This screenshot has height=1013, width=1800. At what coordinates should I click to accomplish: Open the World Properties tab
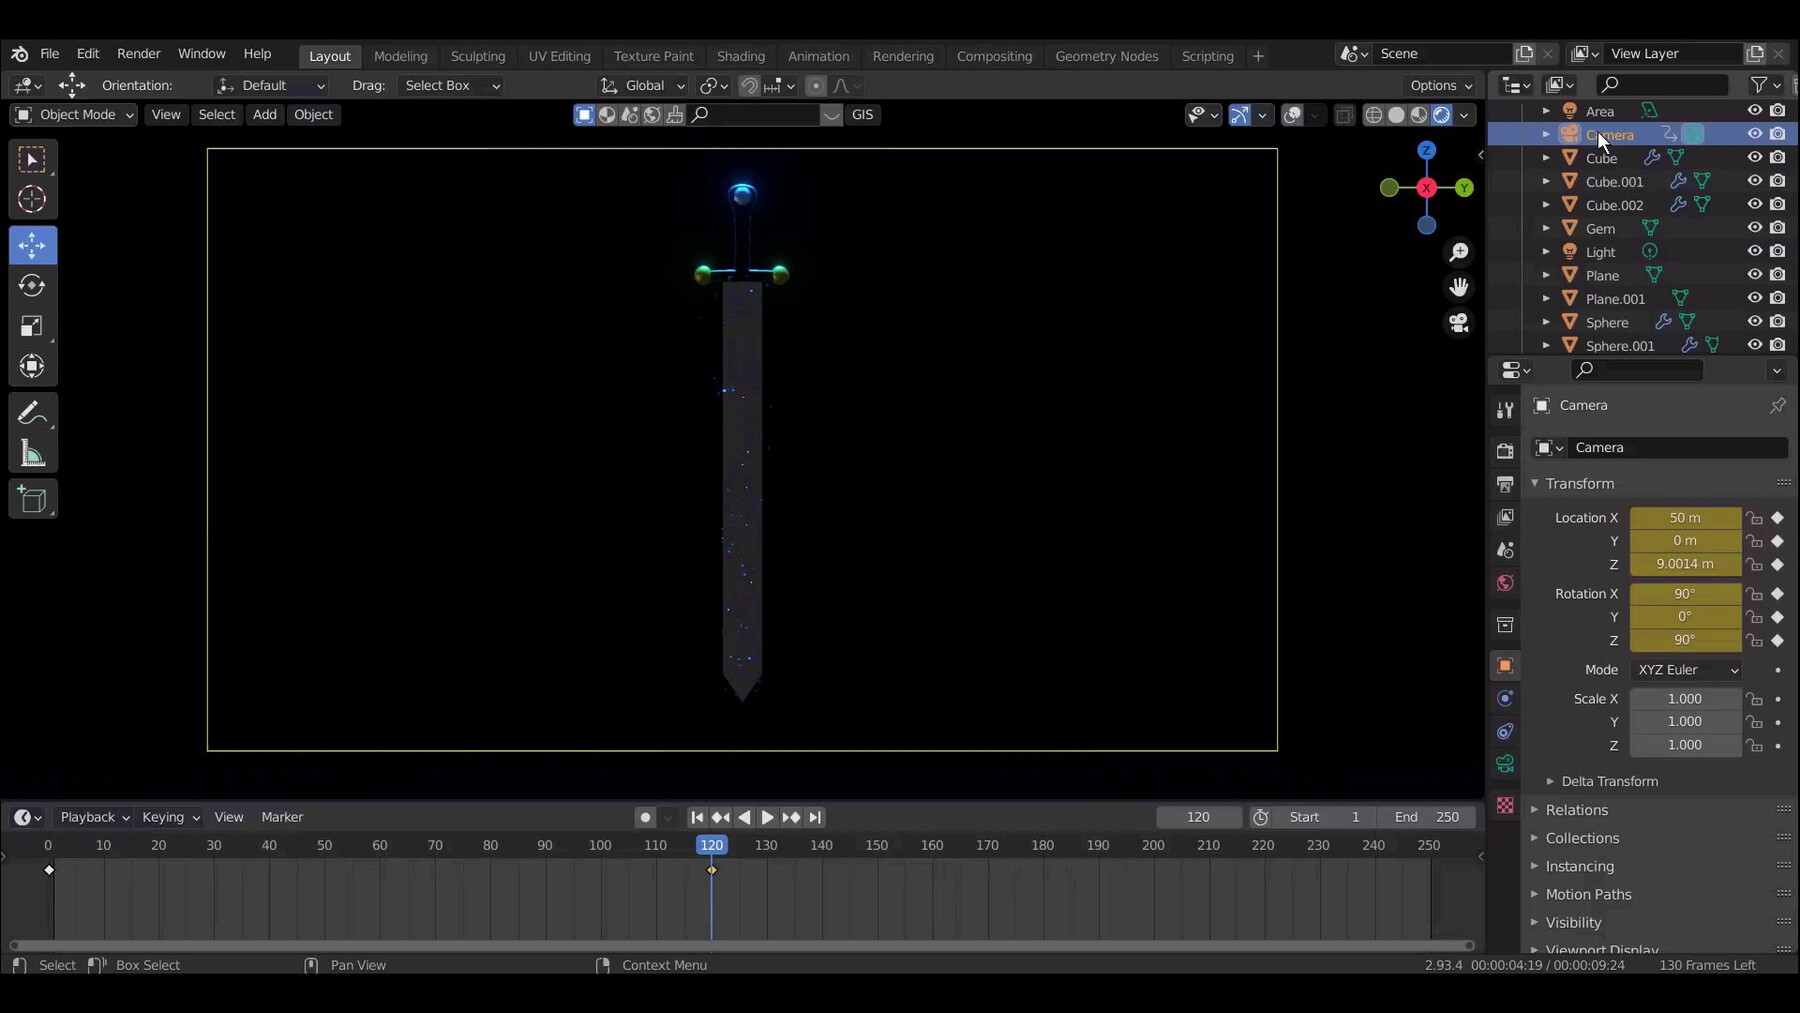(1506, 583)
